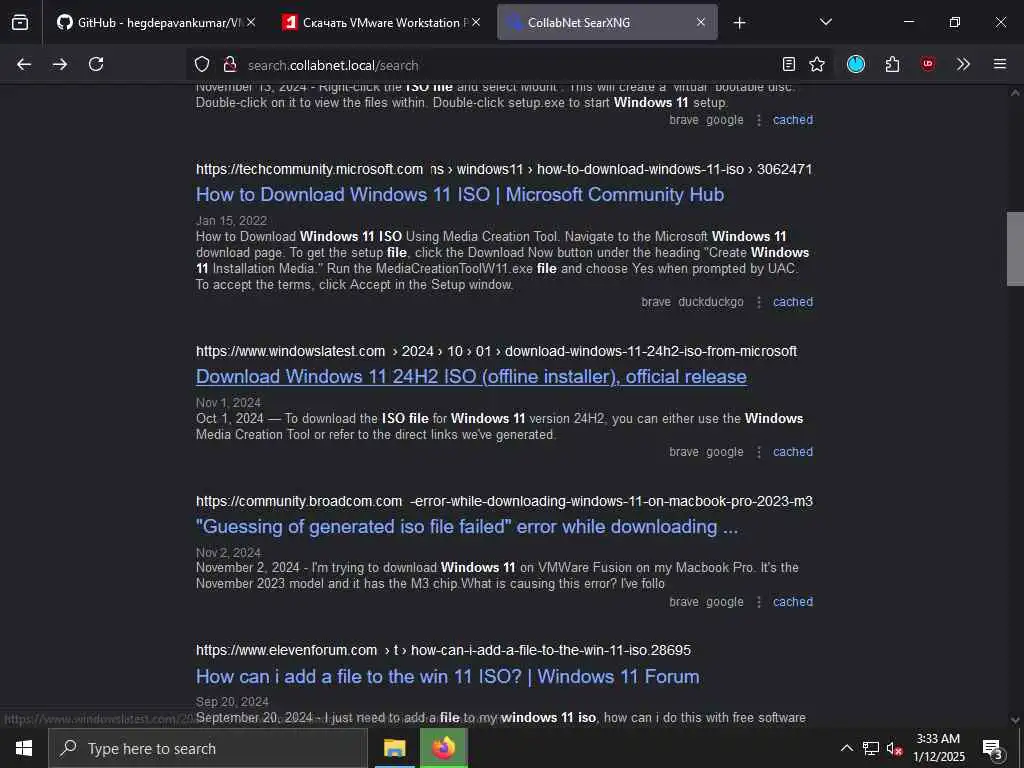1024x768 pixels.
Task: Click techcommunity.microsoft.com result URL
Action: coord(504,169)
